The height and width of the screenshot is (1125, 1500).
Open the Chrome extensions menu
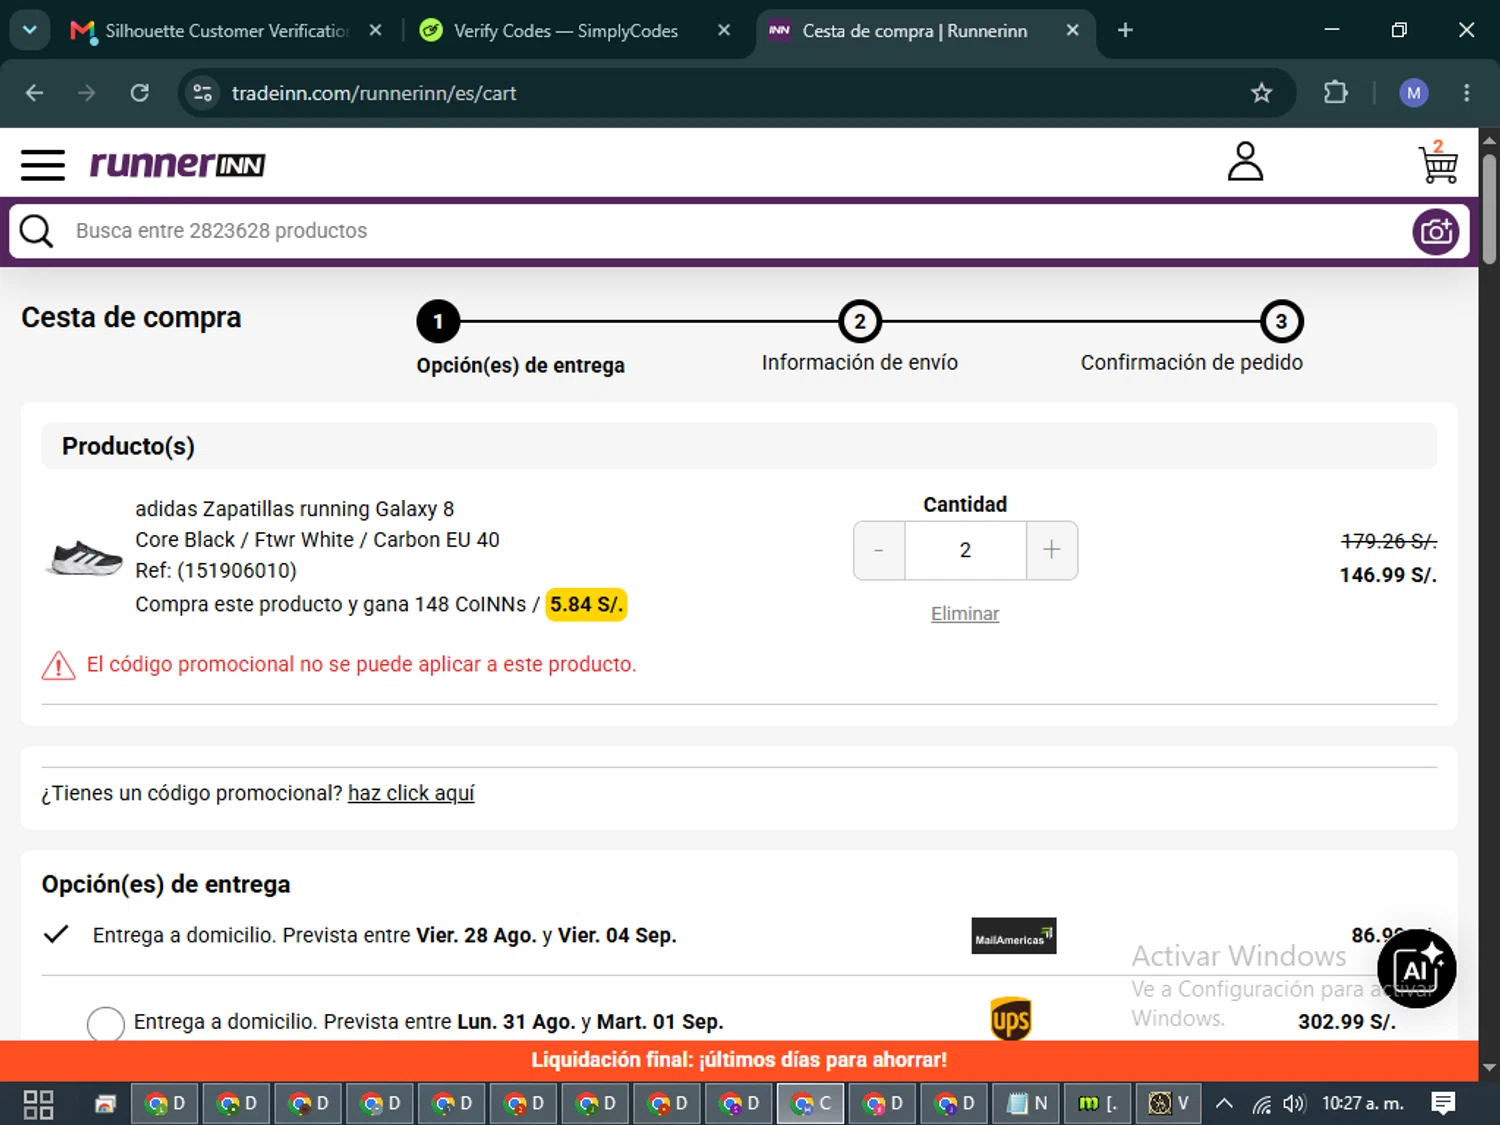coord(1336,93)
